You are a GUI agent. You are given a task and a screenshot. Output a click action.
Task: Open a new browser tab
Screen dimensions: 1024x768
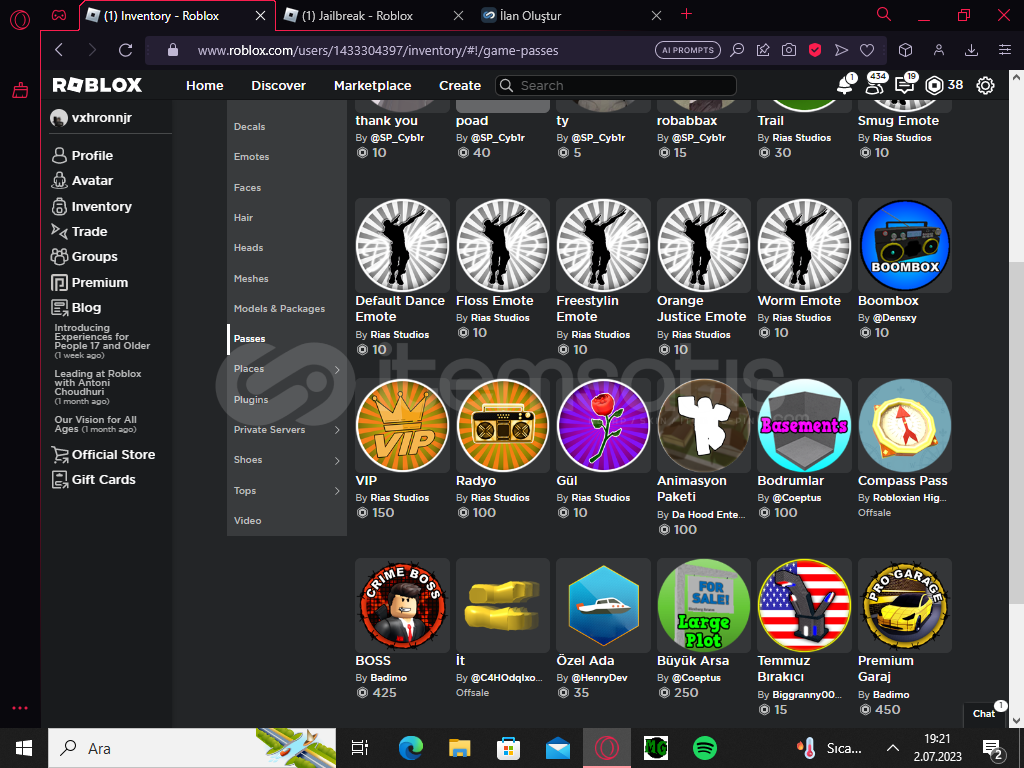[686, 14]
